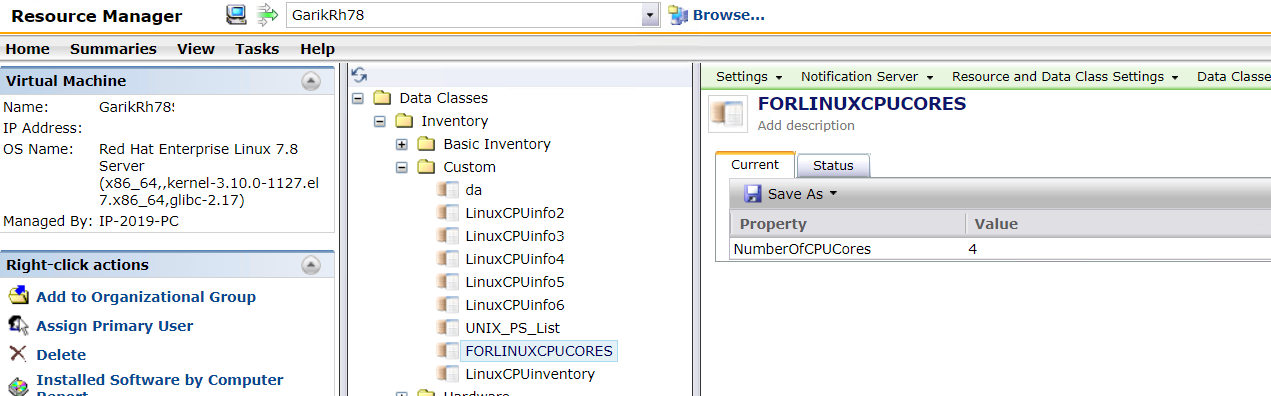This screenshot has height=396, width=1271.
Task: Click the NumberOfCPUCores property cell
Action: [x=848, y=249]
